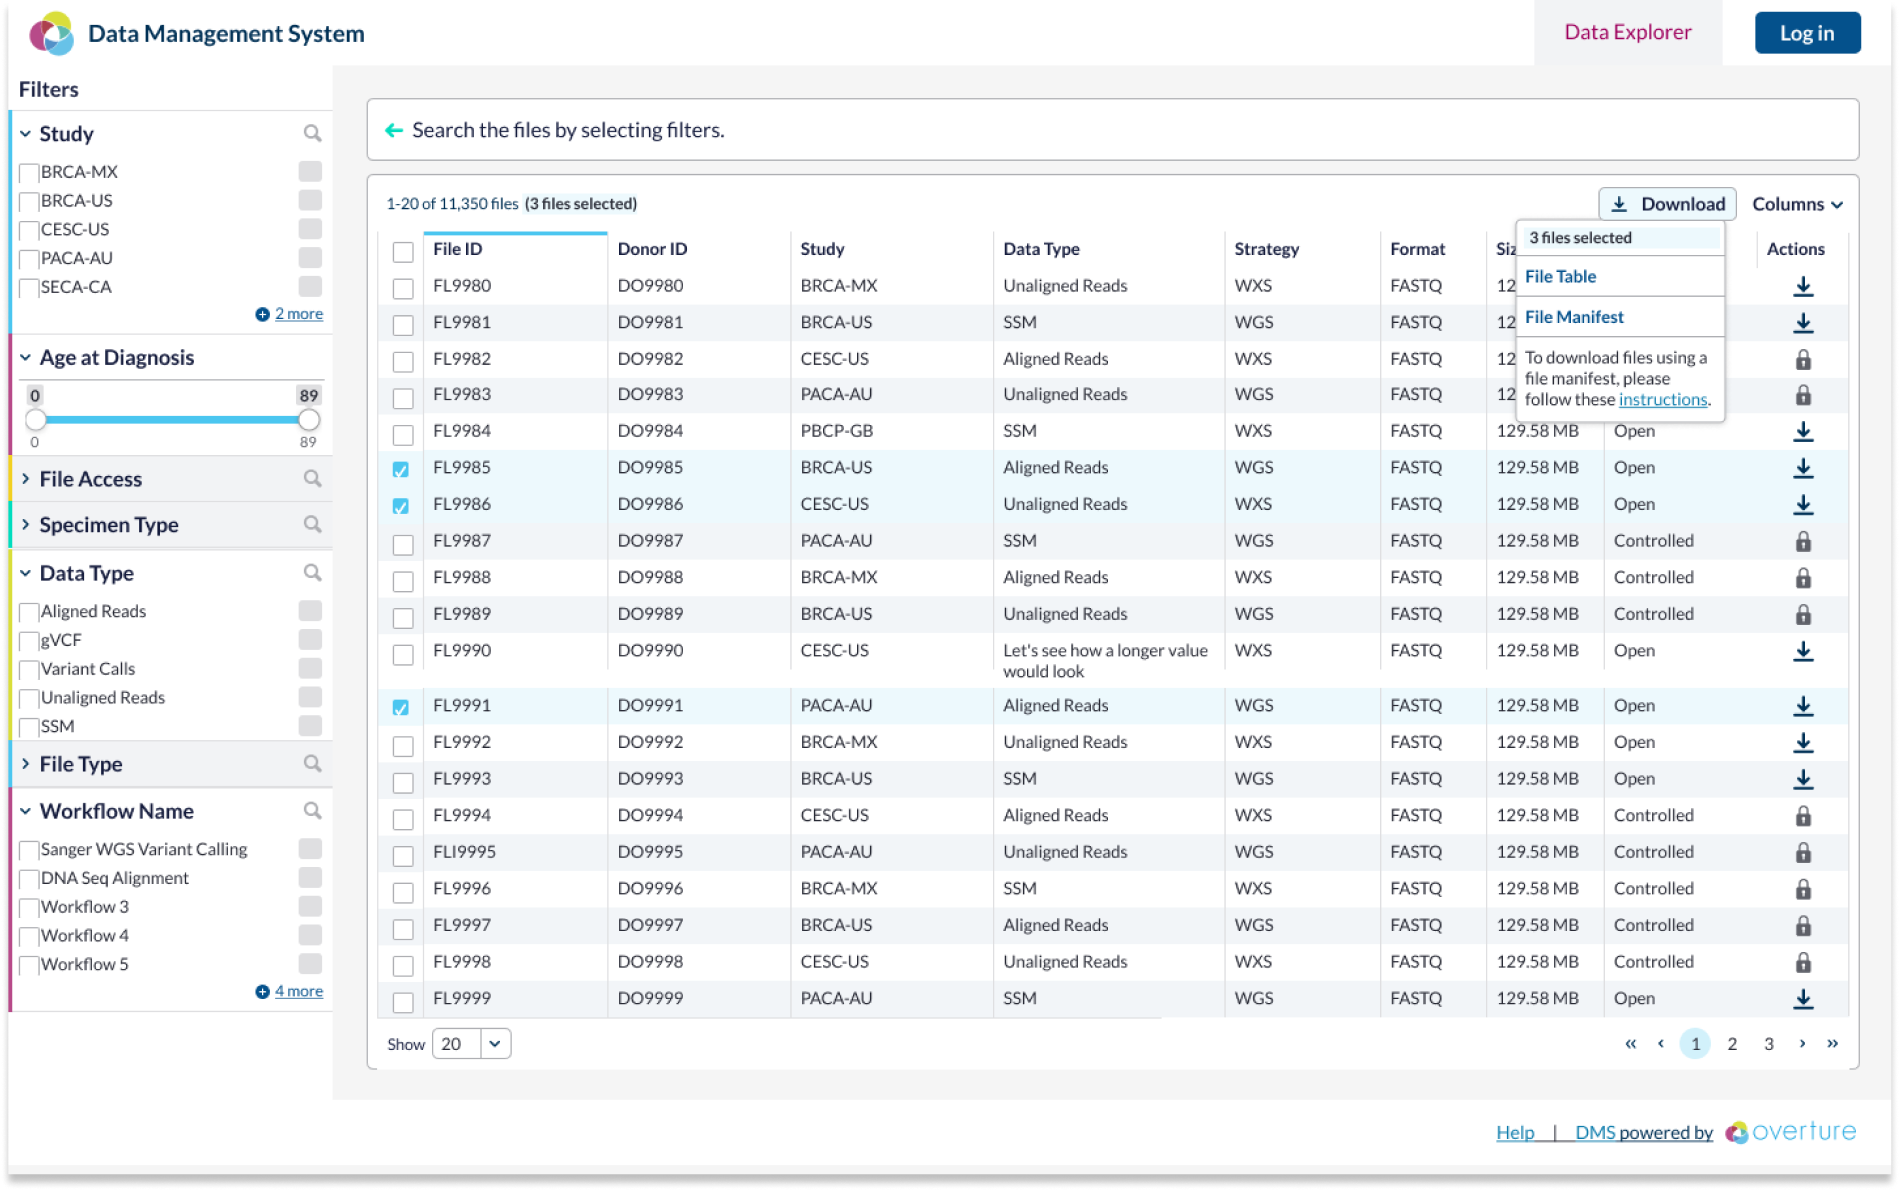The image size is (1900, 1191).
Task: Check the BRCA-MX study filter
Action: pyautogui.click(x=29, y=173)
